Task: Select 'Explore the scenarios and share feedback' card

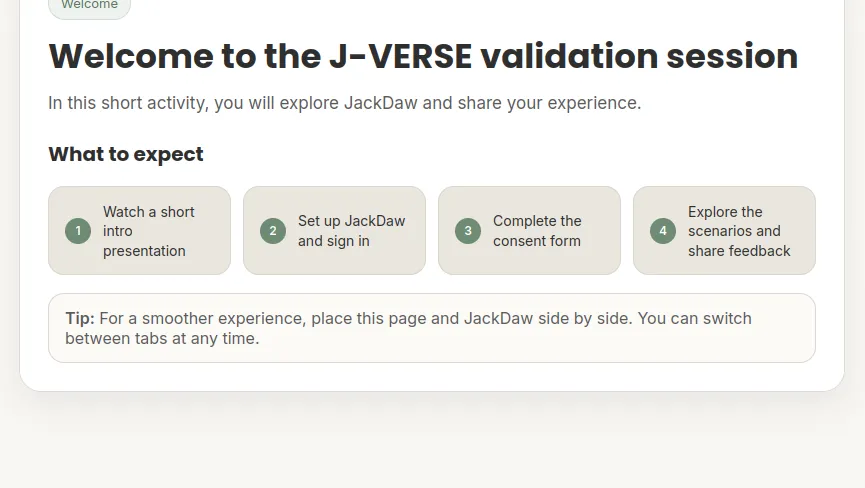Action: click(x=724, y=230)
